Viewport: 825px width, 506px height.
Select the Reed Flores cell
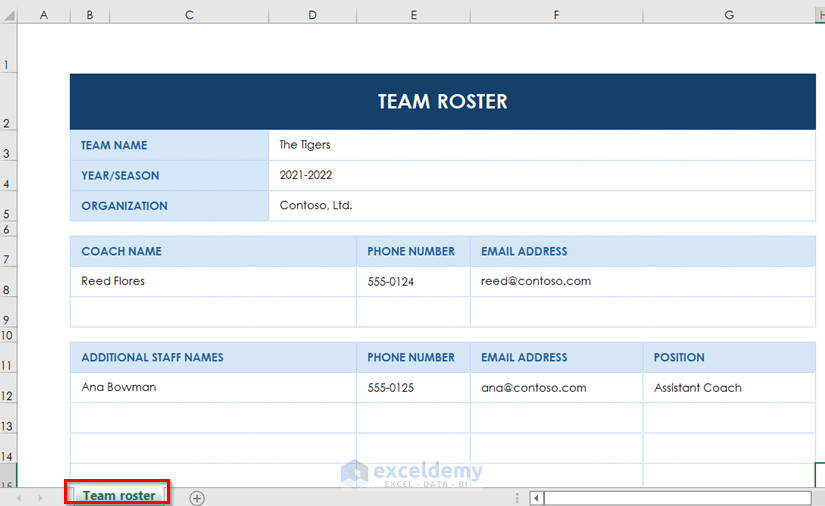(213, 281)
